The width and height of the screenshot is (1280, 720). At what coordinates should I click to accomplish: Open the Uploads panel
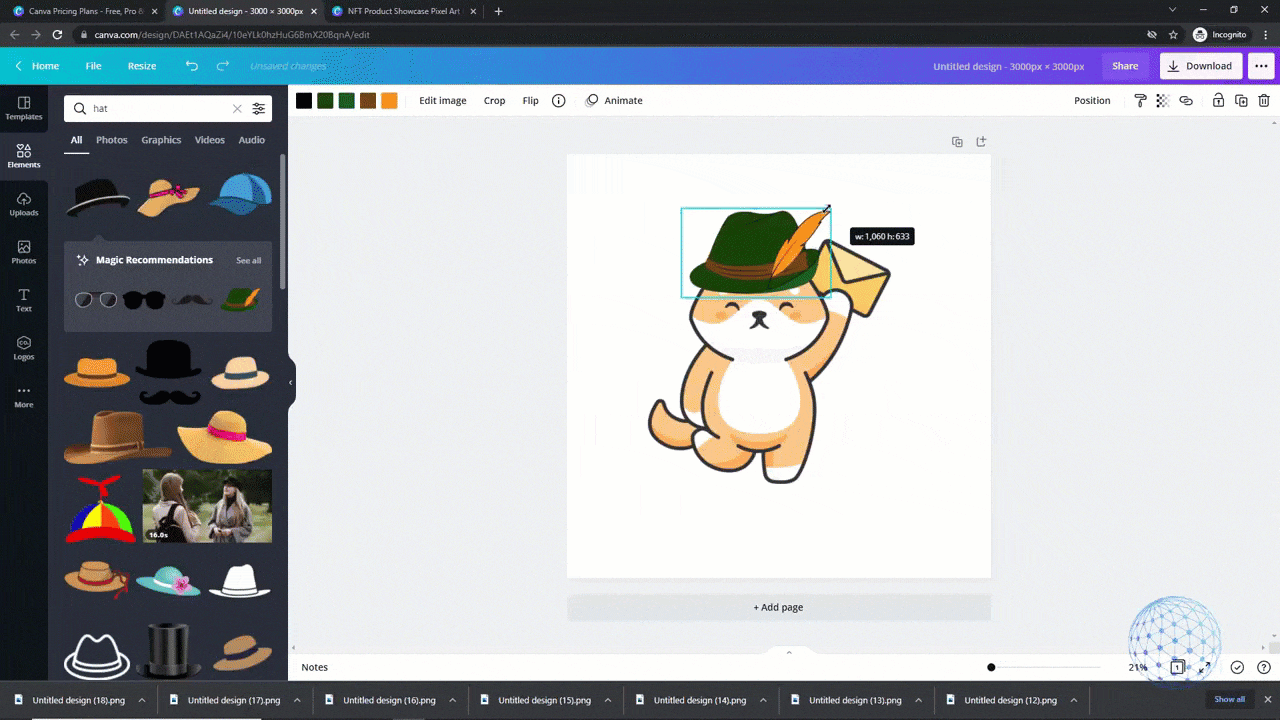23,205
